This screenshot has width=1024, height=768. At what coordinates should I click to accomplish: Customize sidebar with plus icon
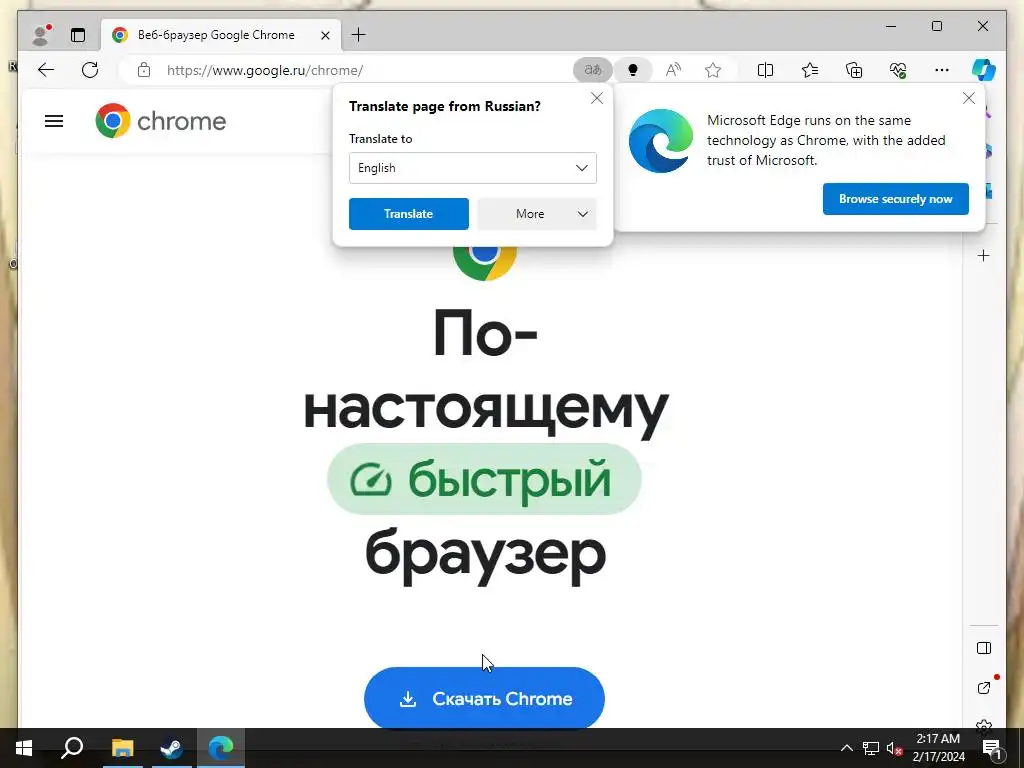pyautogui.click(x=984, y=255)
